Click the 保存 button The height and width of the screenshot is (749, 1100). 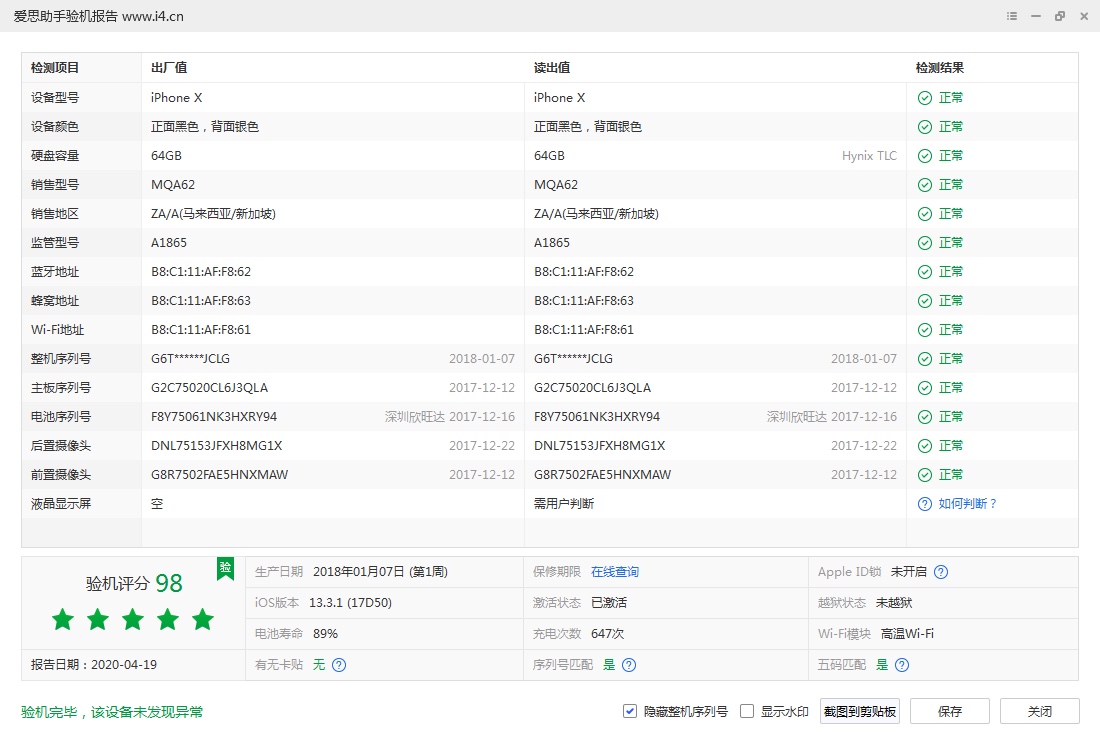pyautogui.click(x=950, y=711)
